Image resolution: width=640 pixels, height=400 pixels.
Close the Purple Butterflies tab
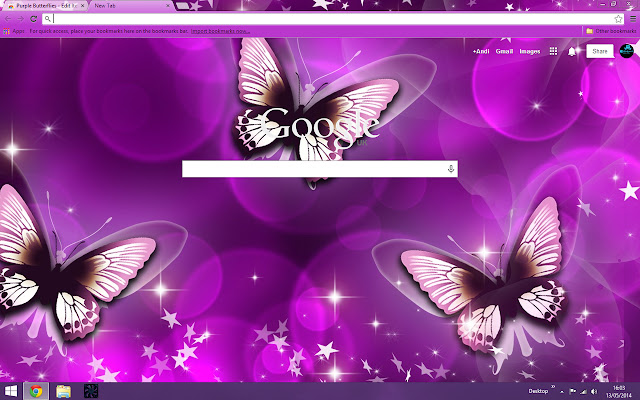pyautogui.click(x=83, y=6)
